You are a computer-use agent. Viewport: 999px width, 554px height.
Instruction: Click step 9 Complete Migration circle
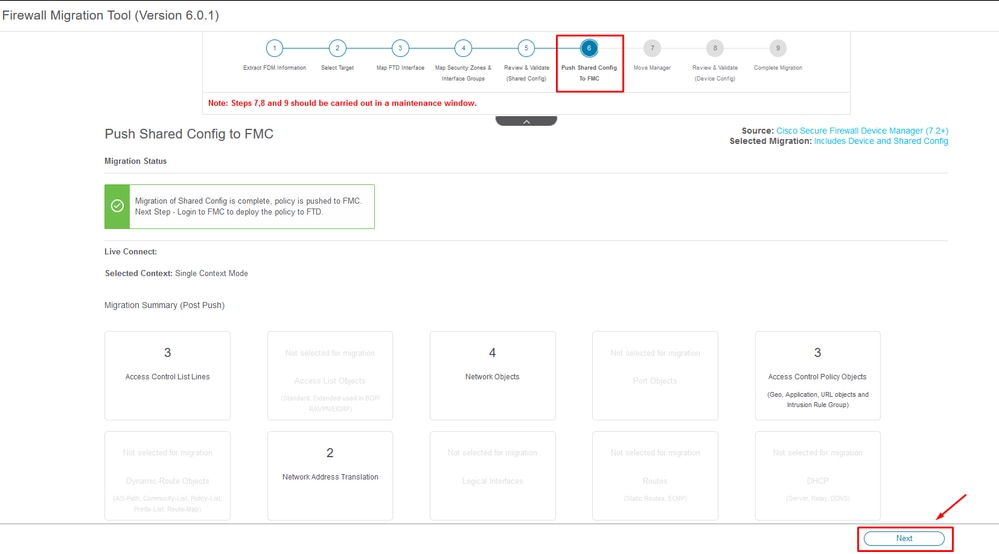click(777, 48)
